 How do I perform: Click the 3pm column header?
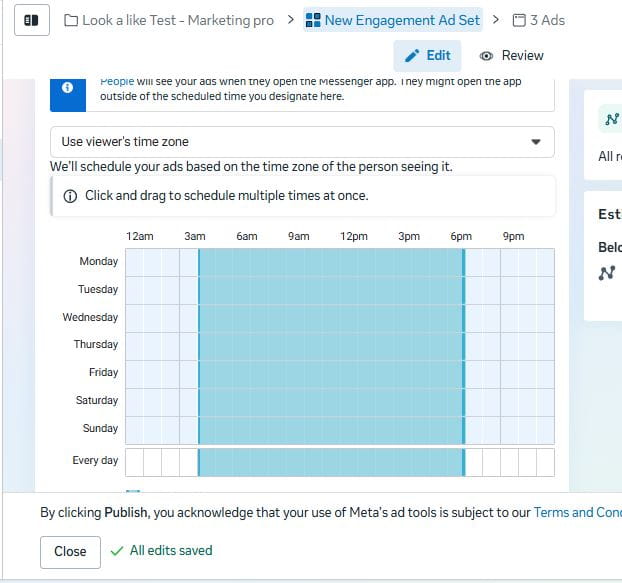pos(409,236)
